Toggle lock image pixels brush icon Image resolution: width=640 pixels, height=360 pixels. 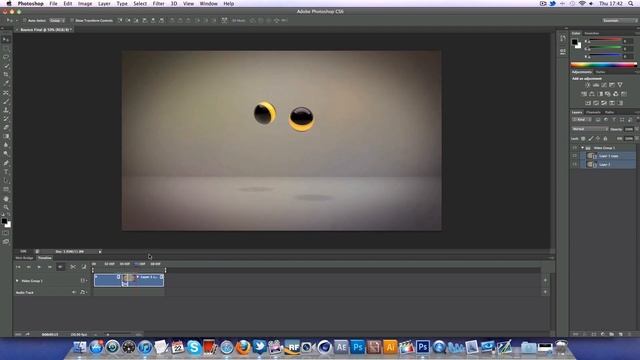click(x=591, y=139)
